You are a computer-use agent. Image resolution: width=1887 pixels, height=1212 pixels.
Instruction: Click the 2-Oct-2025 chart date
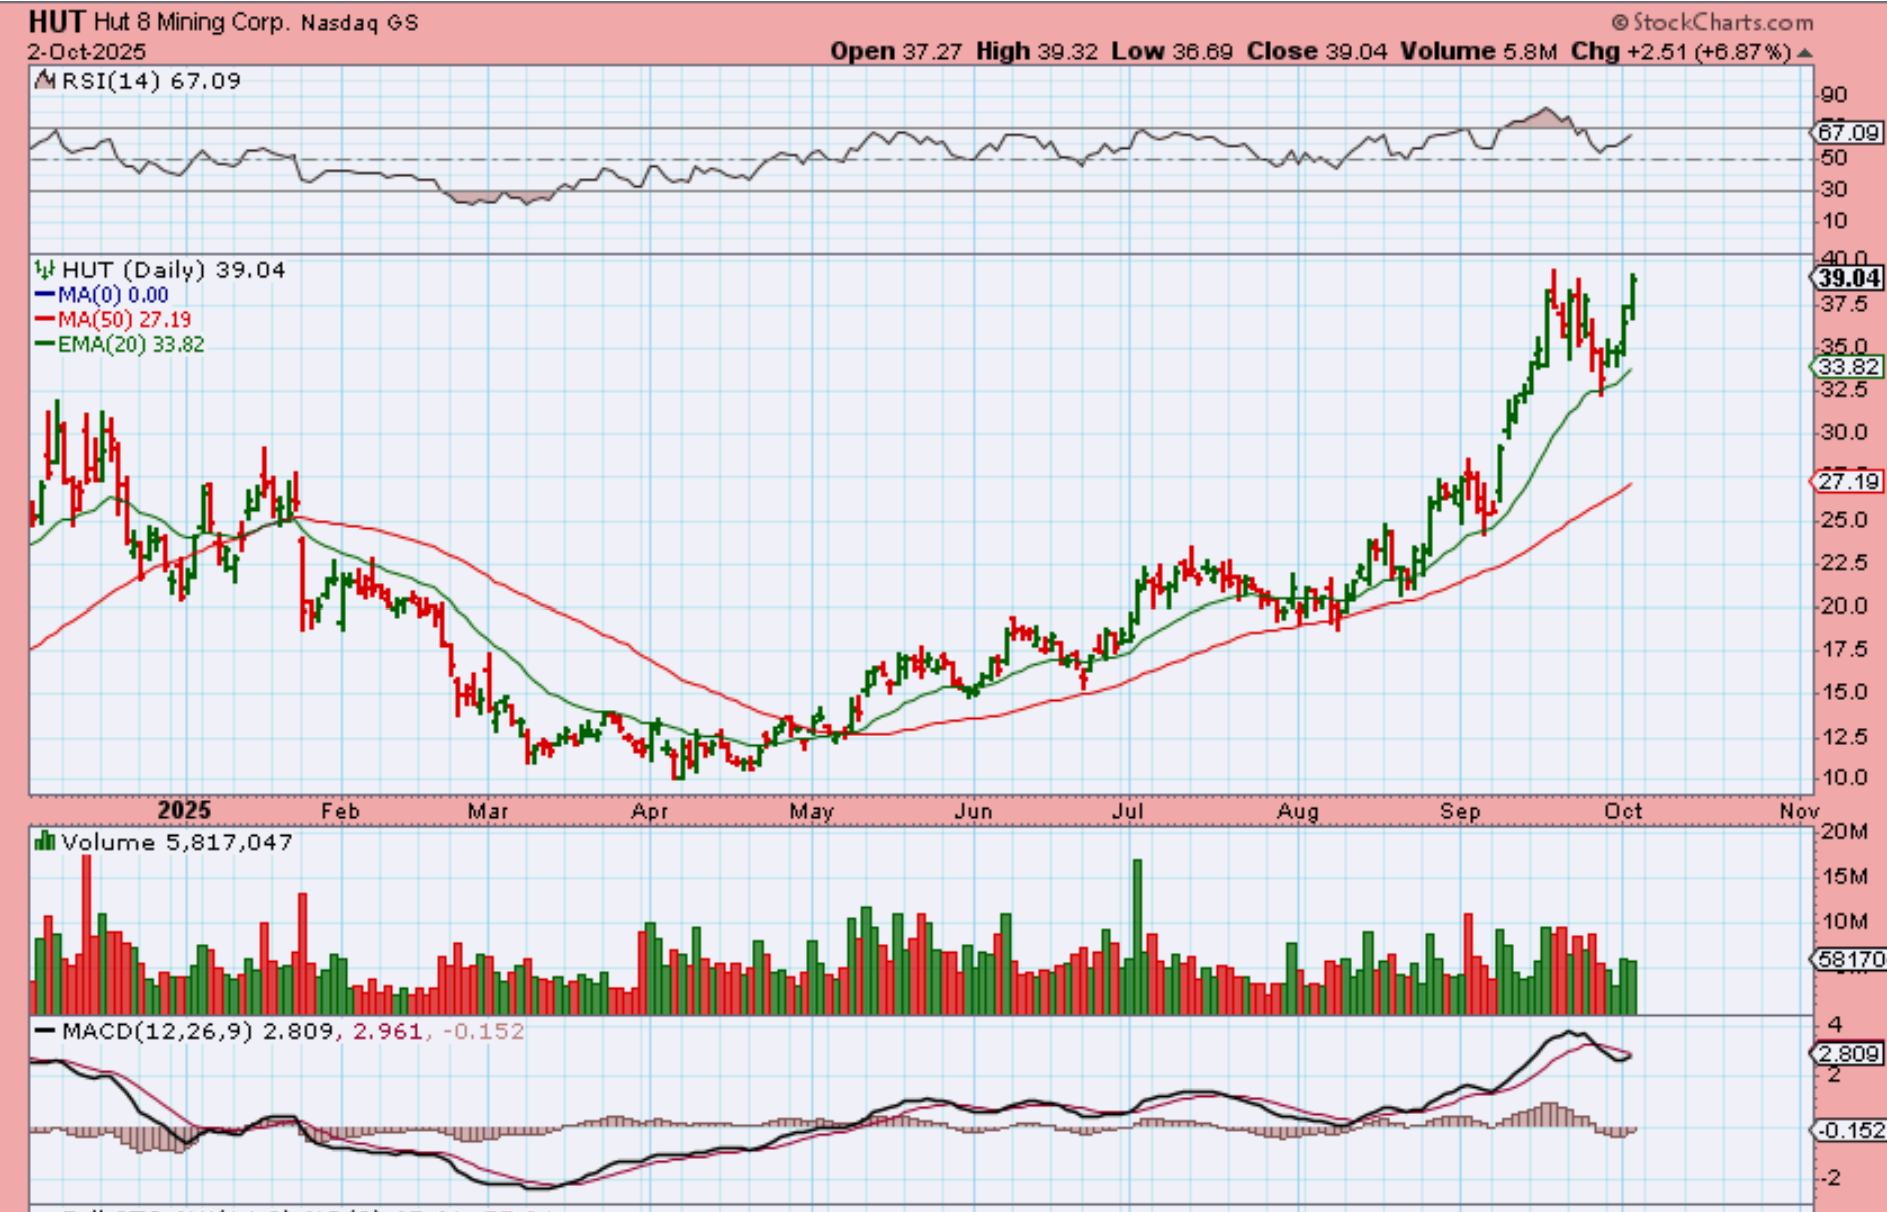tap(86, 52)
